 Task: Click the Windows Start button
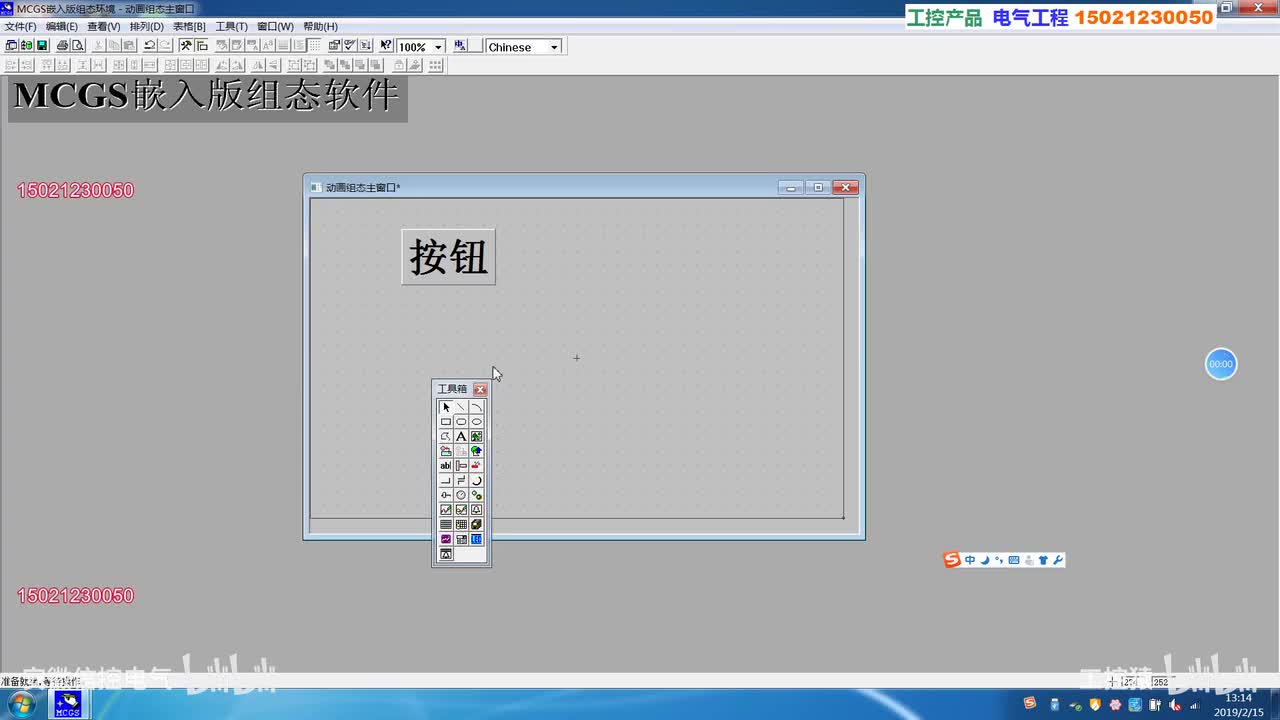[20, 704]
